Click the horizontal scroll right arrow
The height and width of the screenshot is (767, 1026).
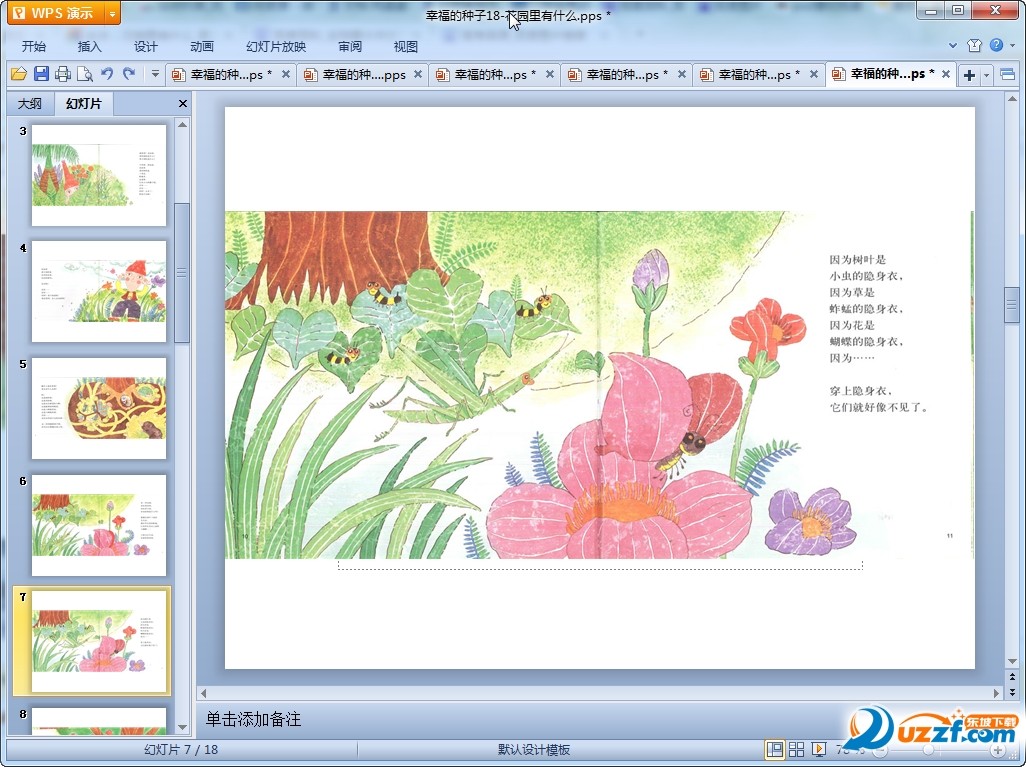pos(997,693)
